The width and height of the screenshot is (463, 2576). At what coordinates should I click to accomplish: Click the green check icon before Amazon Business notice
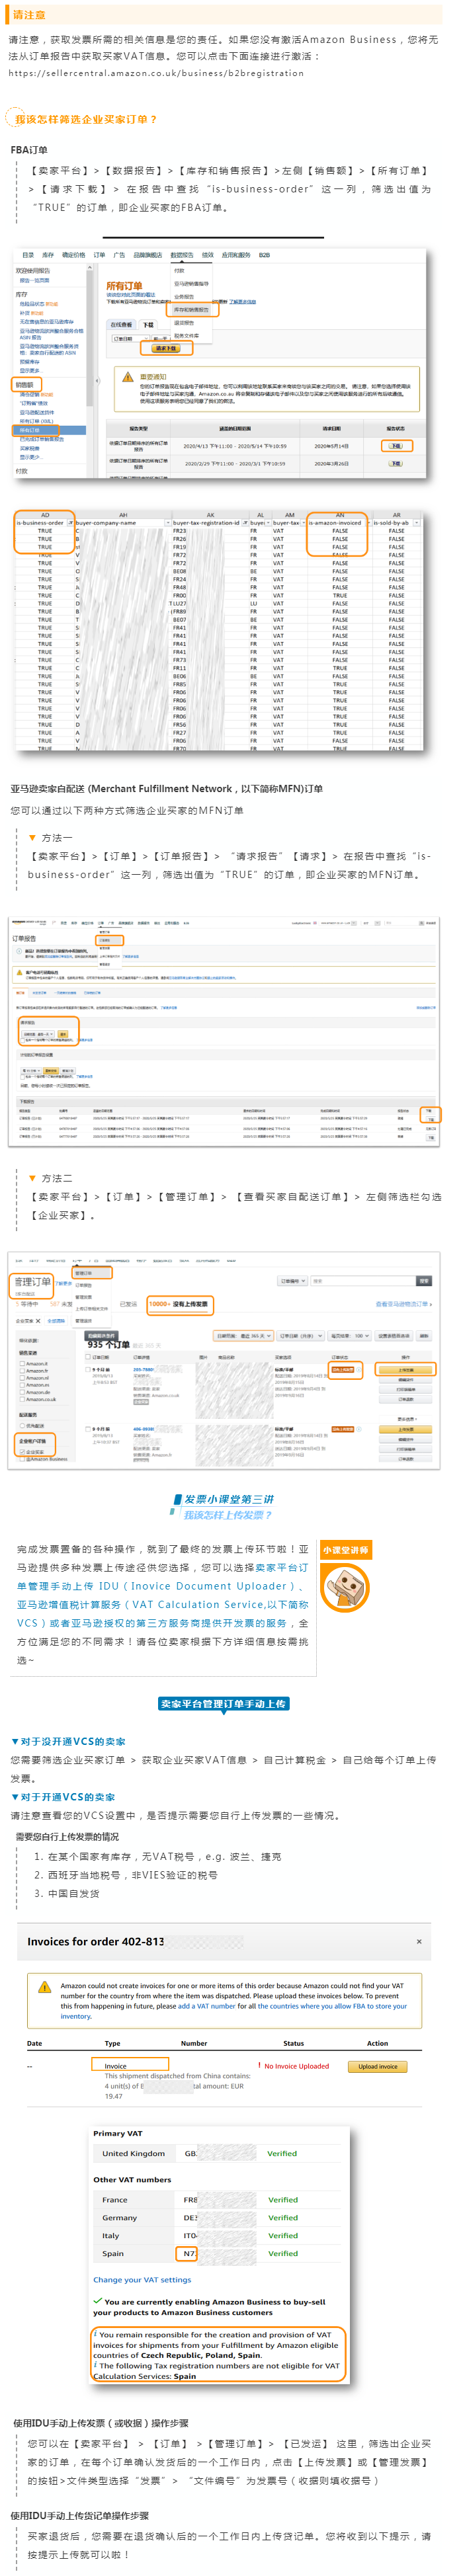(97, 2300)
